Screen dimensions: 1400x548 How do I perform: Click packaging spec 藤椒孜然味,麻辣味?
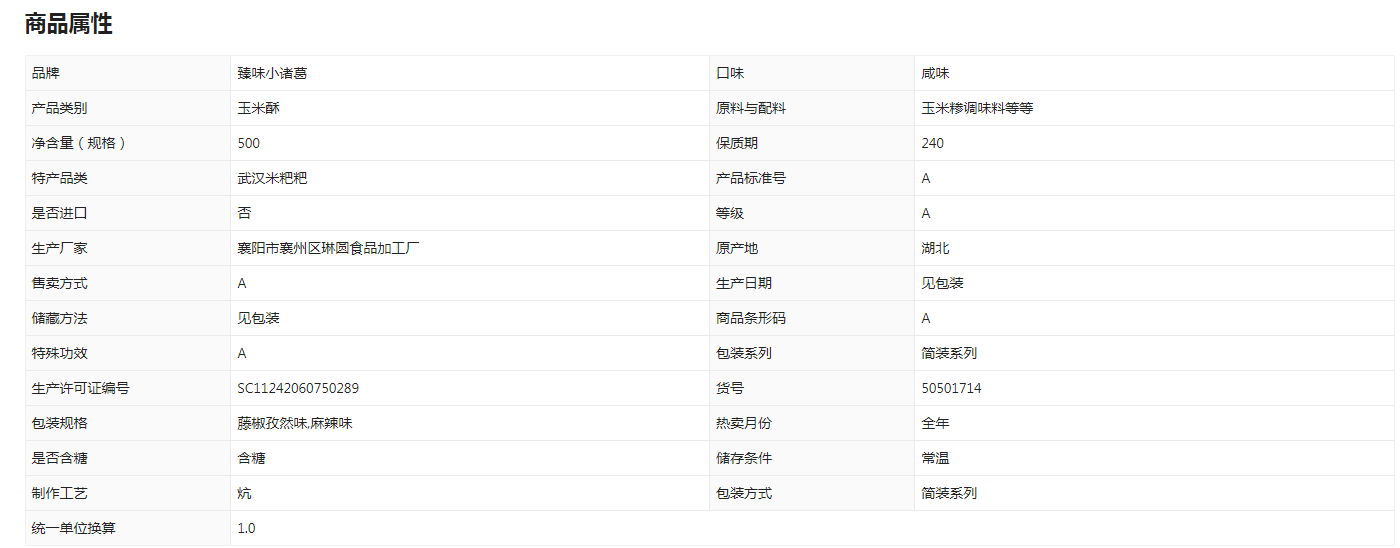[295, 423]
